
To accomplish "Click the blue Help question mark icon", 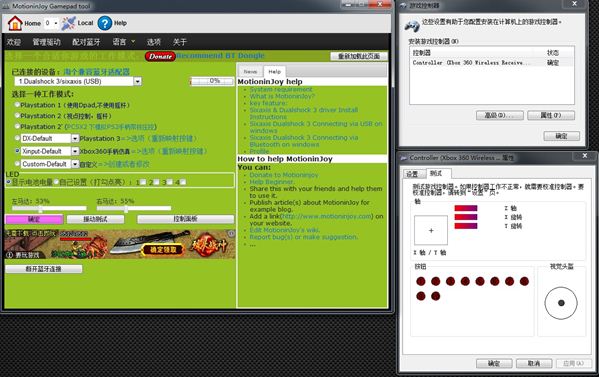I will [105, 23].
